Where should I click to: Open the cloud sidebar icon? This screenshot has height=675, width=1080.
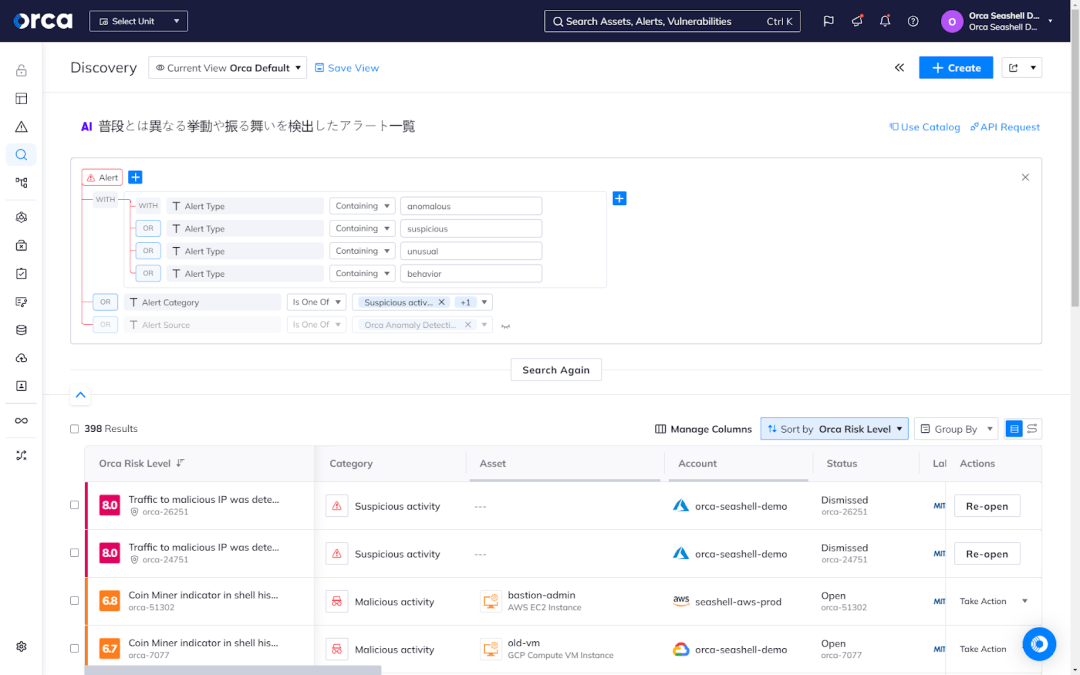click(21, 358)
